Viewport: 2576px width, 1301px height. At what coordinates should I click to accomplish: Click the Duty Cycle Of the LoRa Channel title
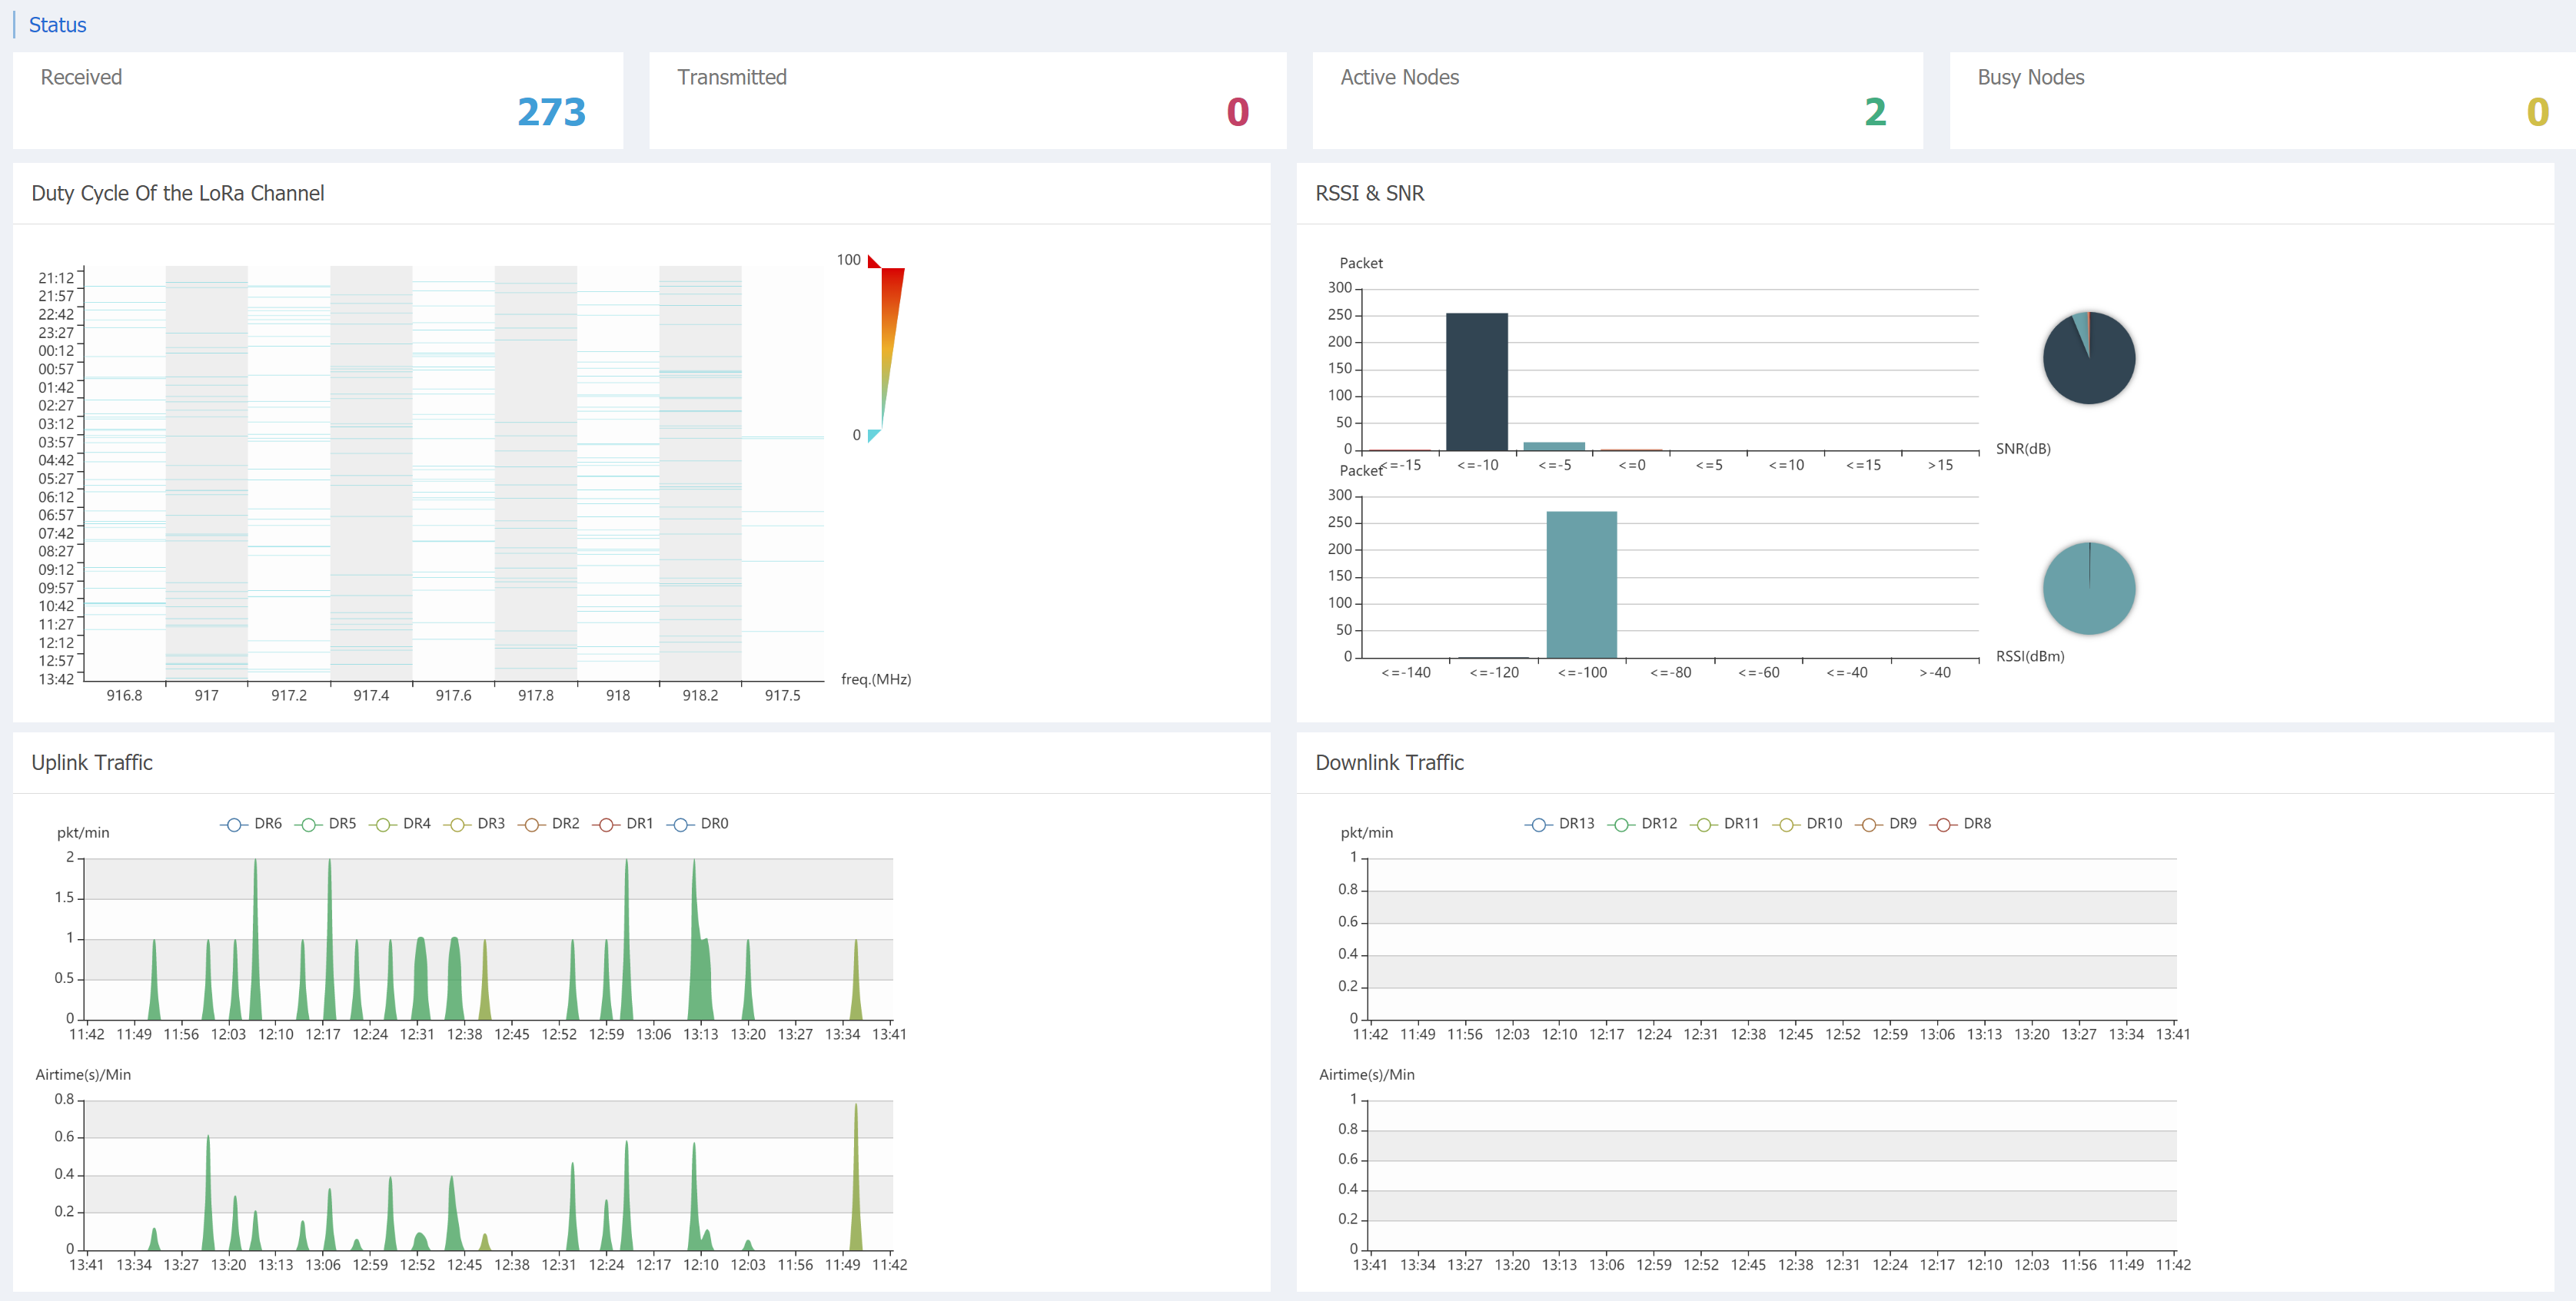click(178, 193)
